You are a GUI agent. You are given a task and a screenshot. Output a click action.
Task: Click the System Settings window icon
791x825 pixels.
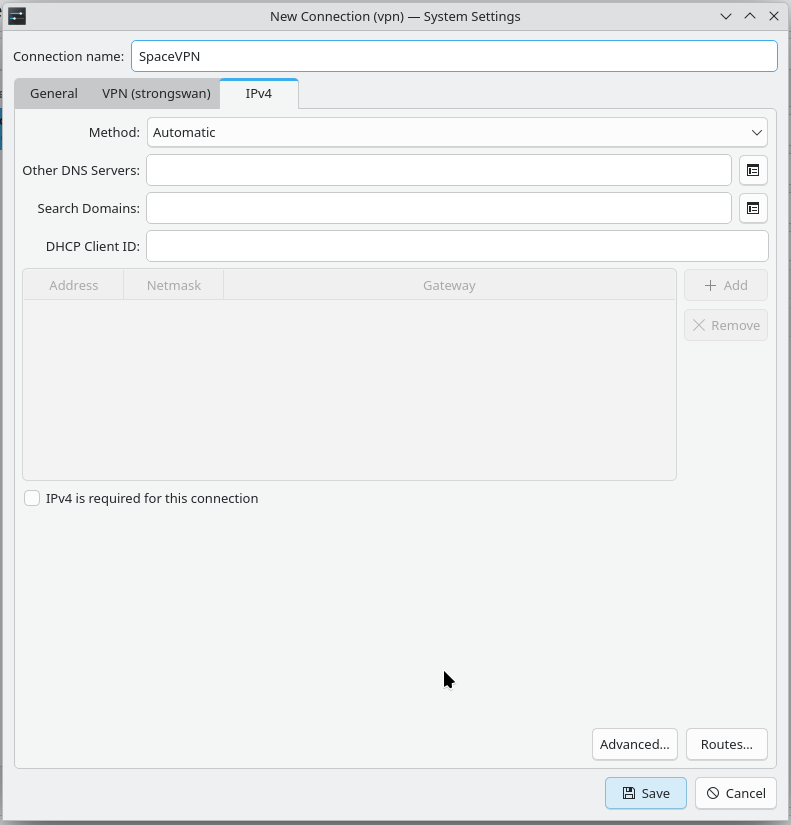(x=17, y=16)
